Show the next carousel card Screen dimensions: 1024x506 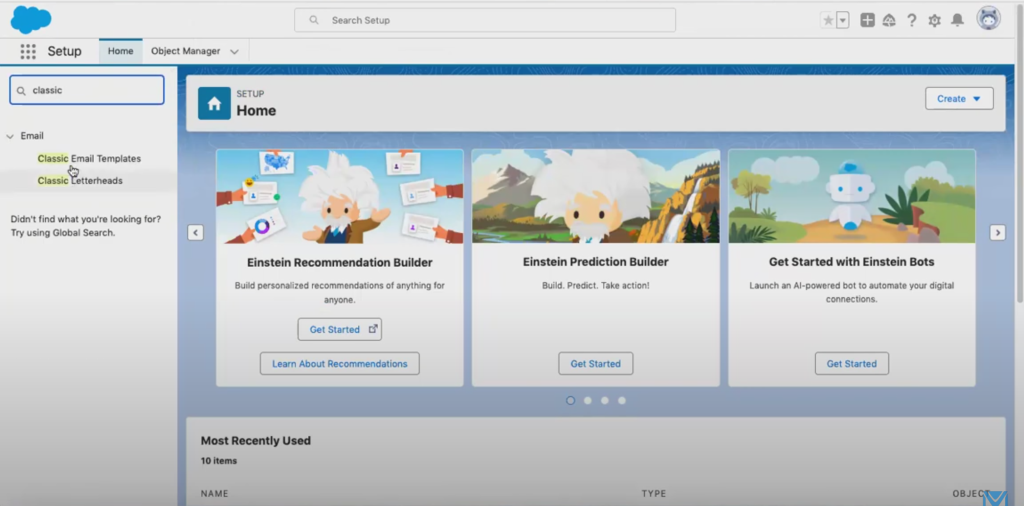[x=997, y=232]
